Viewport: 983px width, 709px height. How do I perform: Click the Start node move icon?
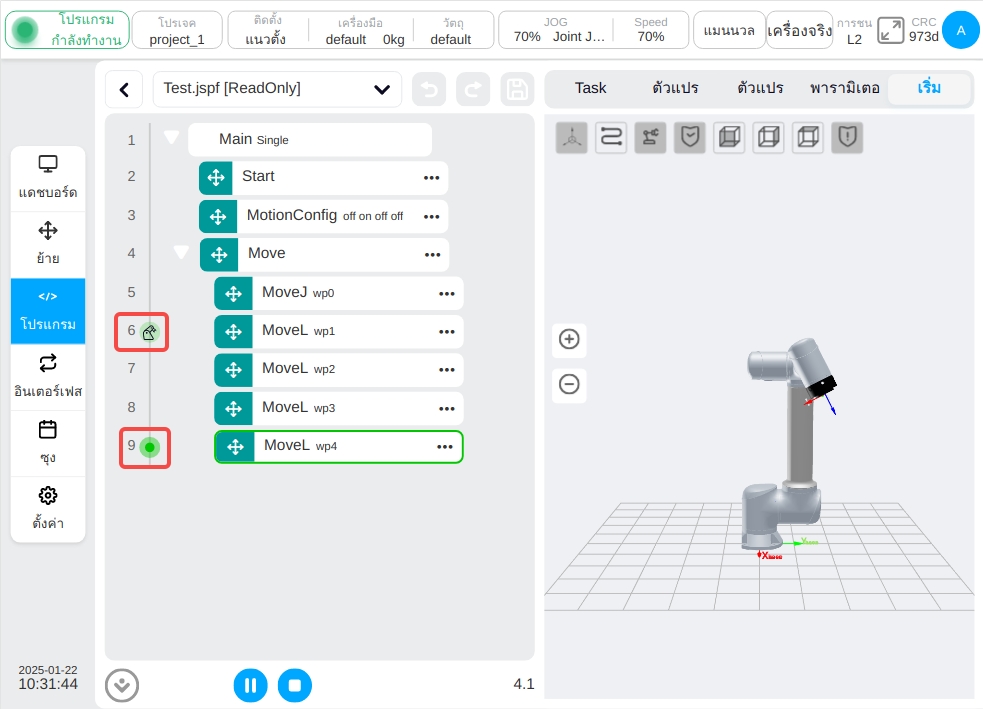(x=216, y=178)
